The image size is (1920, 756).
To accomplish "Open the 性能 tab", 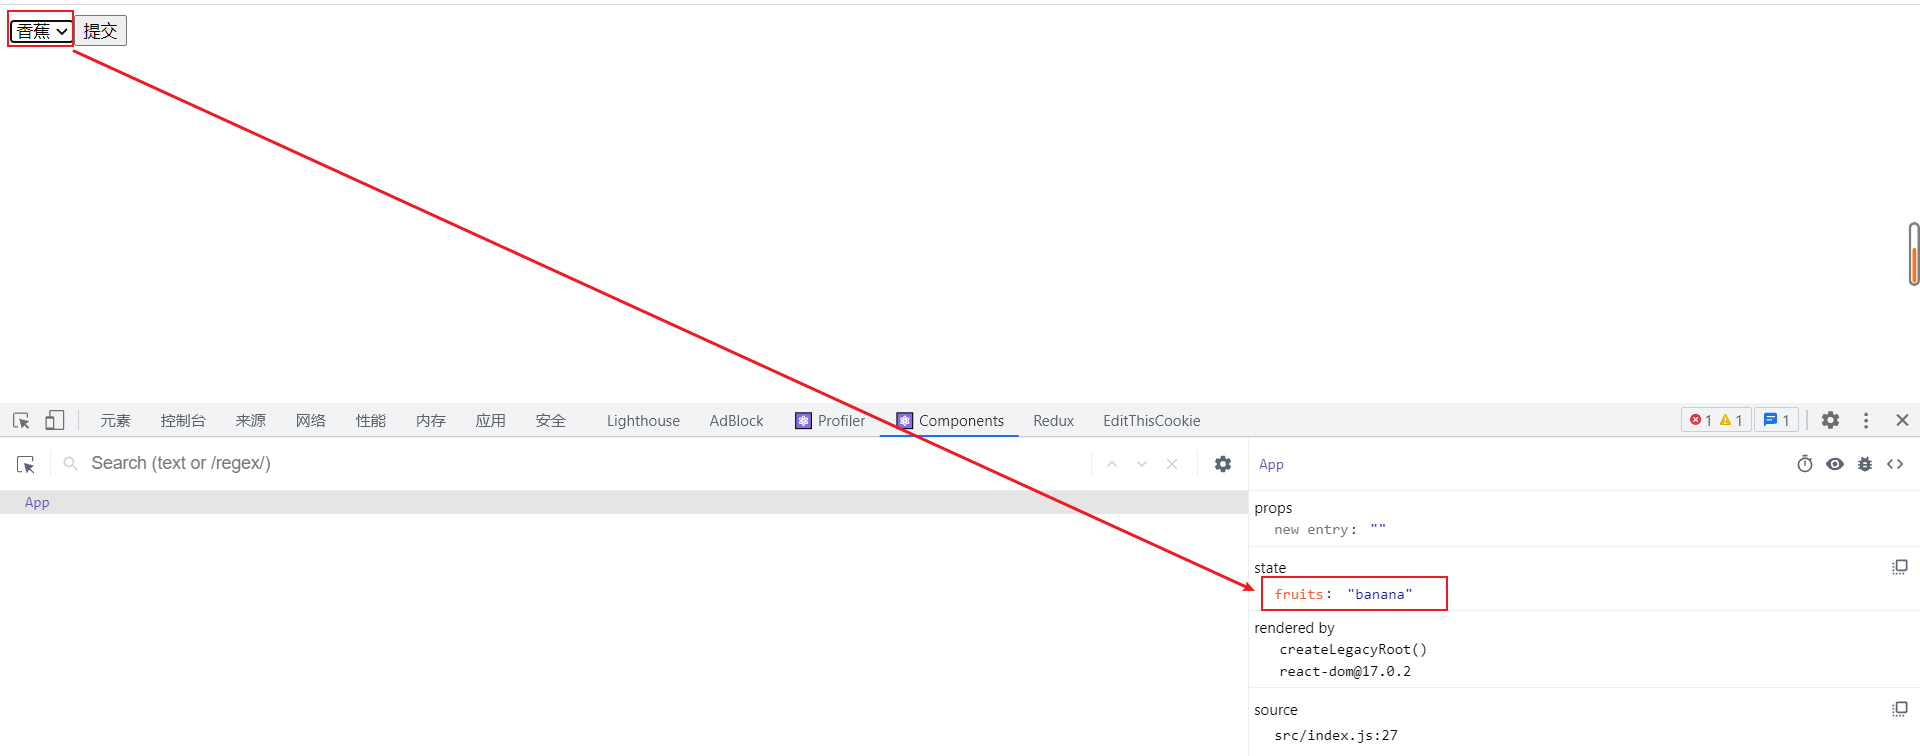I will 371,421.
